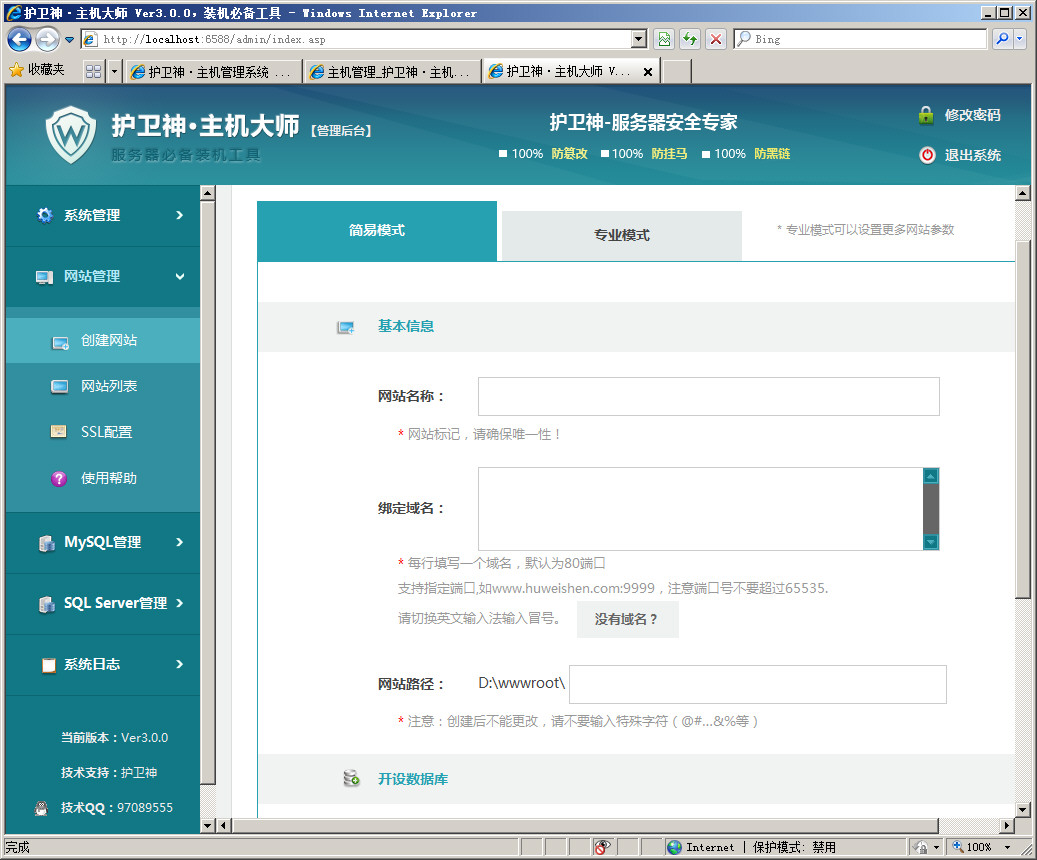Click the 网站列表 monitor icon

click(60, 387)
